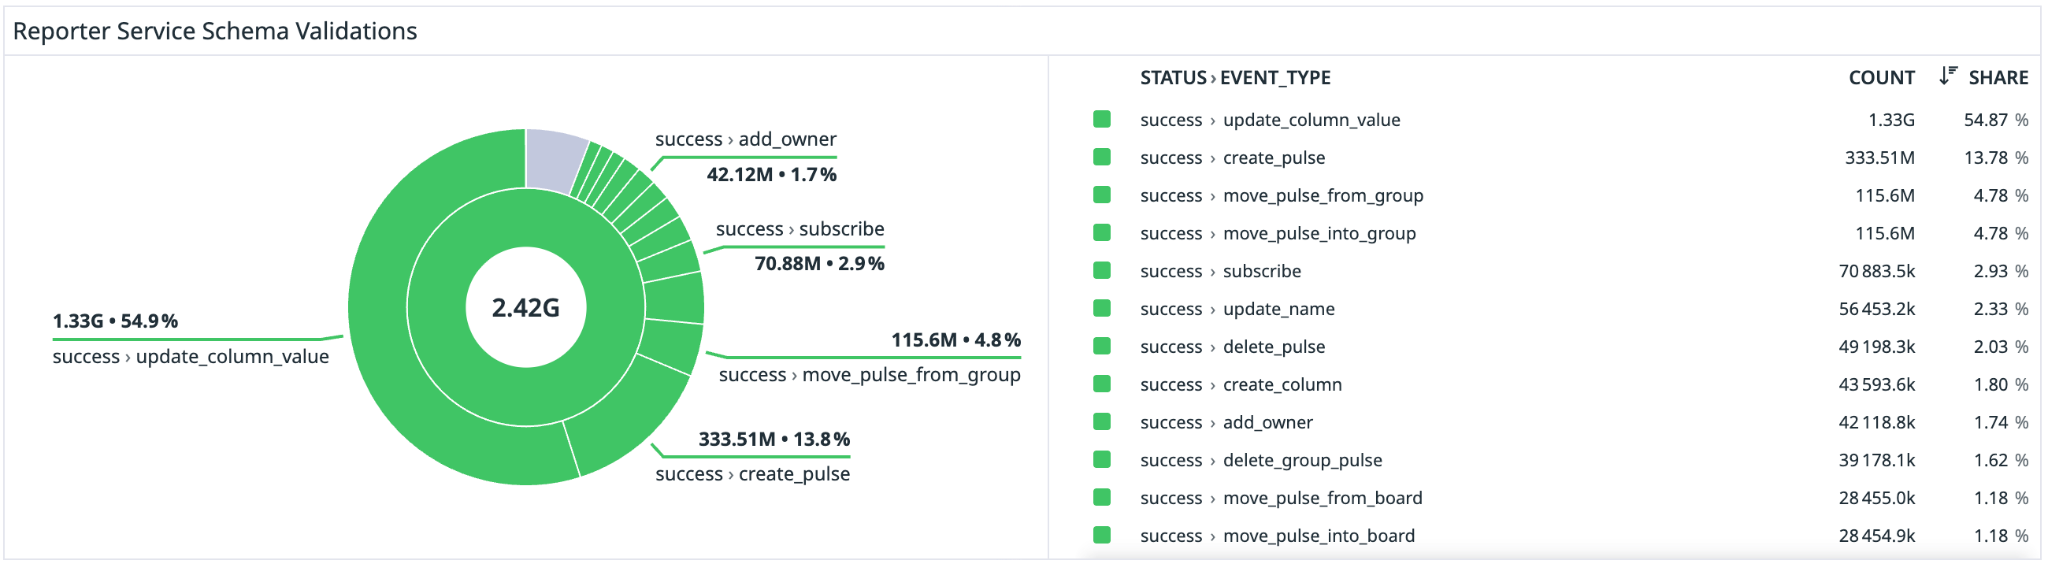The image size is (2048, 570).
Task: Click green swatch for update_column_value row
Action: (x=1102, y=119)
